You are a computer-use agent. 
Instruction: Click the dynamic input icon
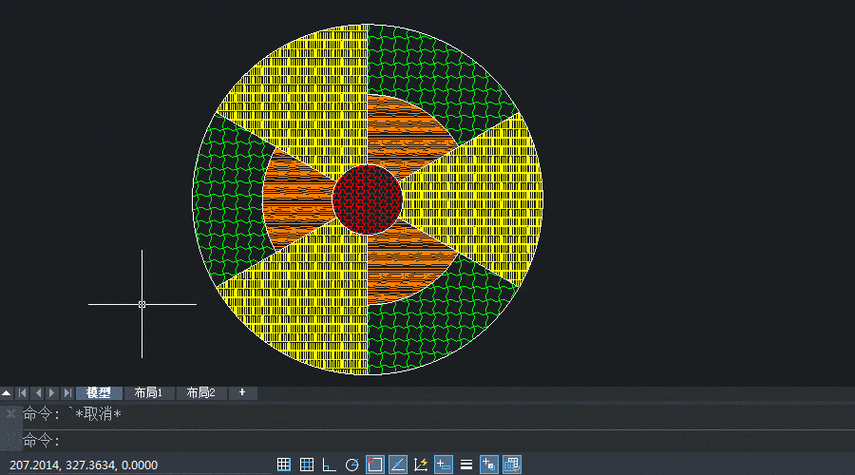pyautogui.click(x=443, y=464)
